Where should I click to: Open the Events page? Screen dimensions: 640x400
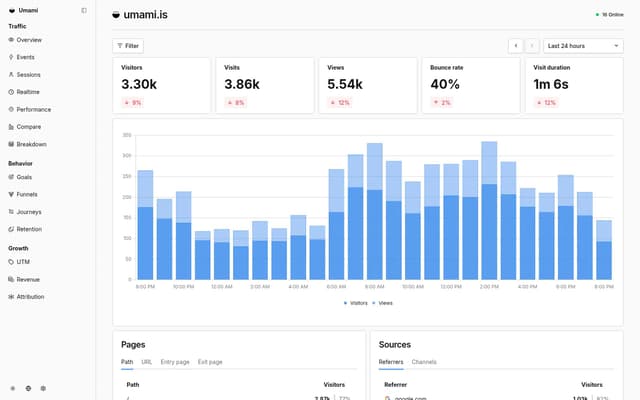coord(25,57)
